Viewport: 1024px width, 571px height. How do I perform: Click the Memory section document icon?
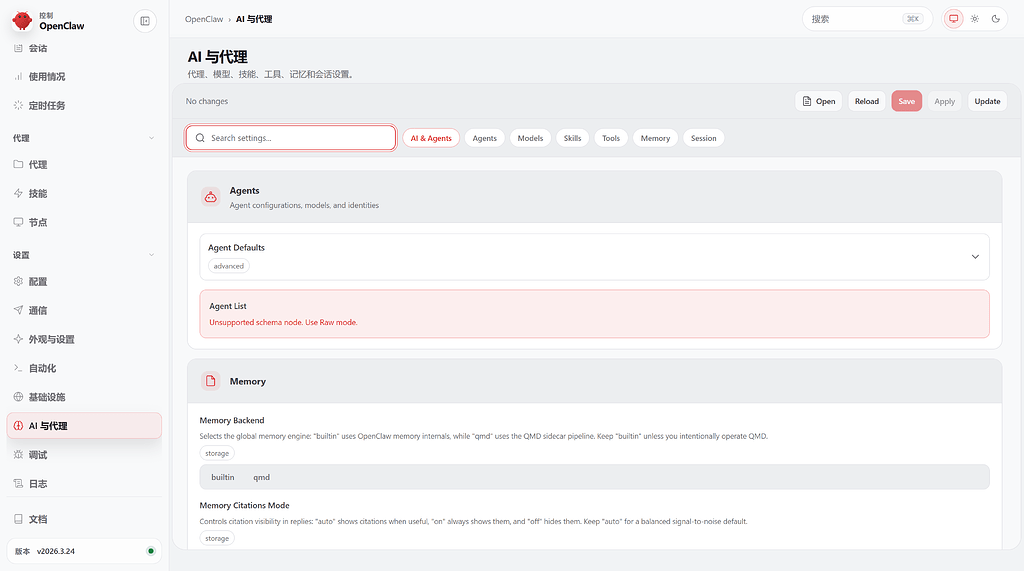point(210,381)
